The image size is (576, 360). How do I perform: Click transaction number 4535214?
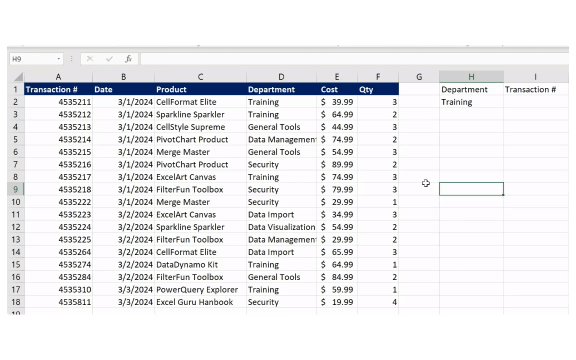(x=58, y=139)
